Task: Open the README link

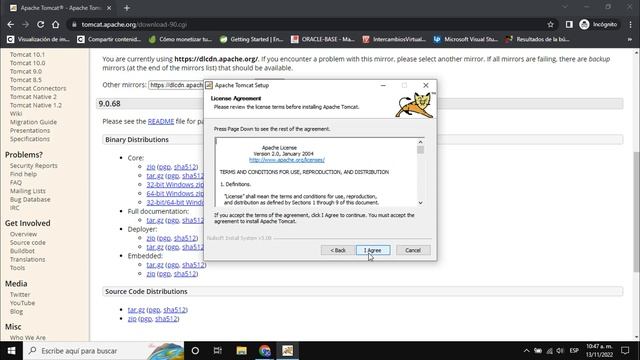Action: 161,121
